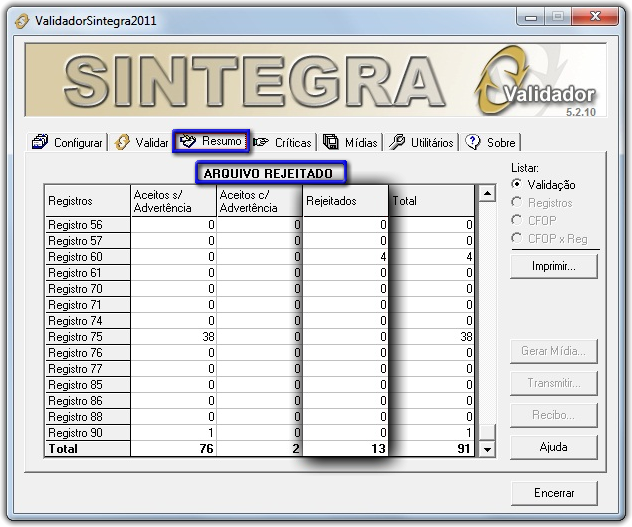Click the table scrollbar down arrow
Screen dimensions: 632x527
tap(487, 449)
